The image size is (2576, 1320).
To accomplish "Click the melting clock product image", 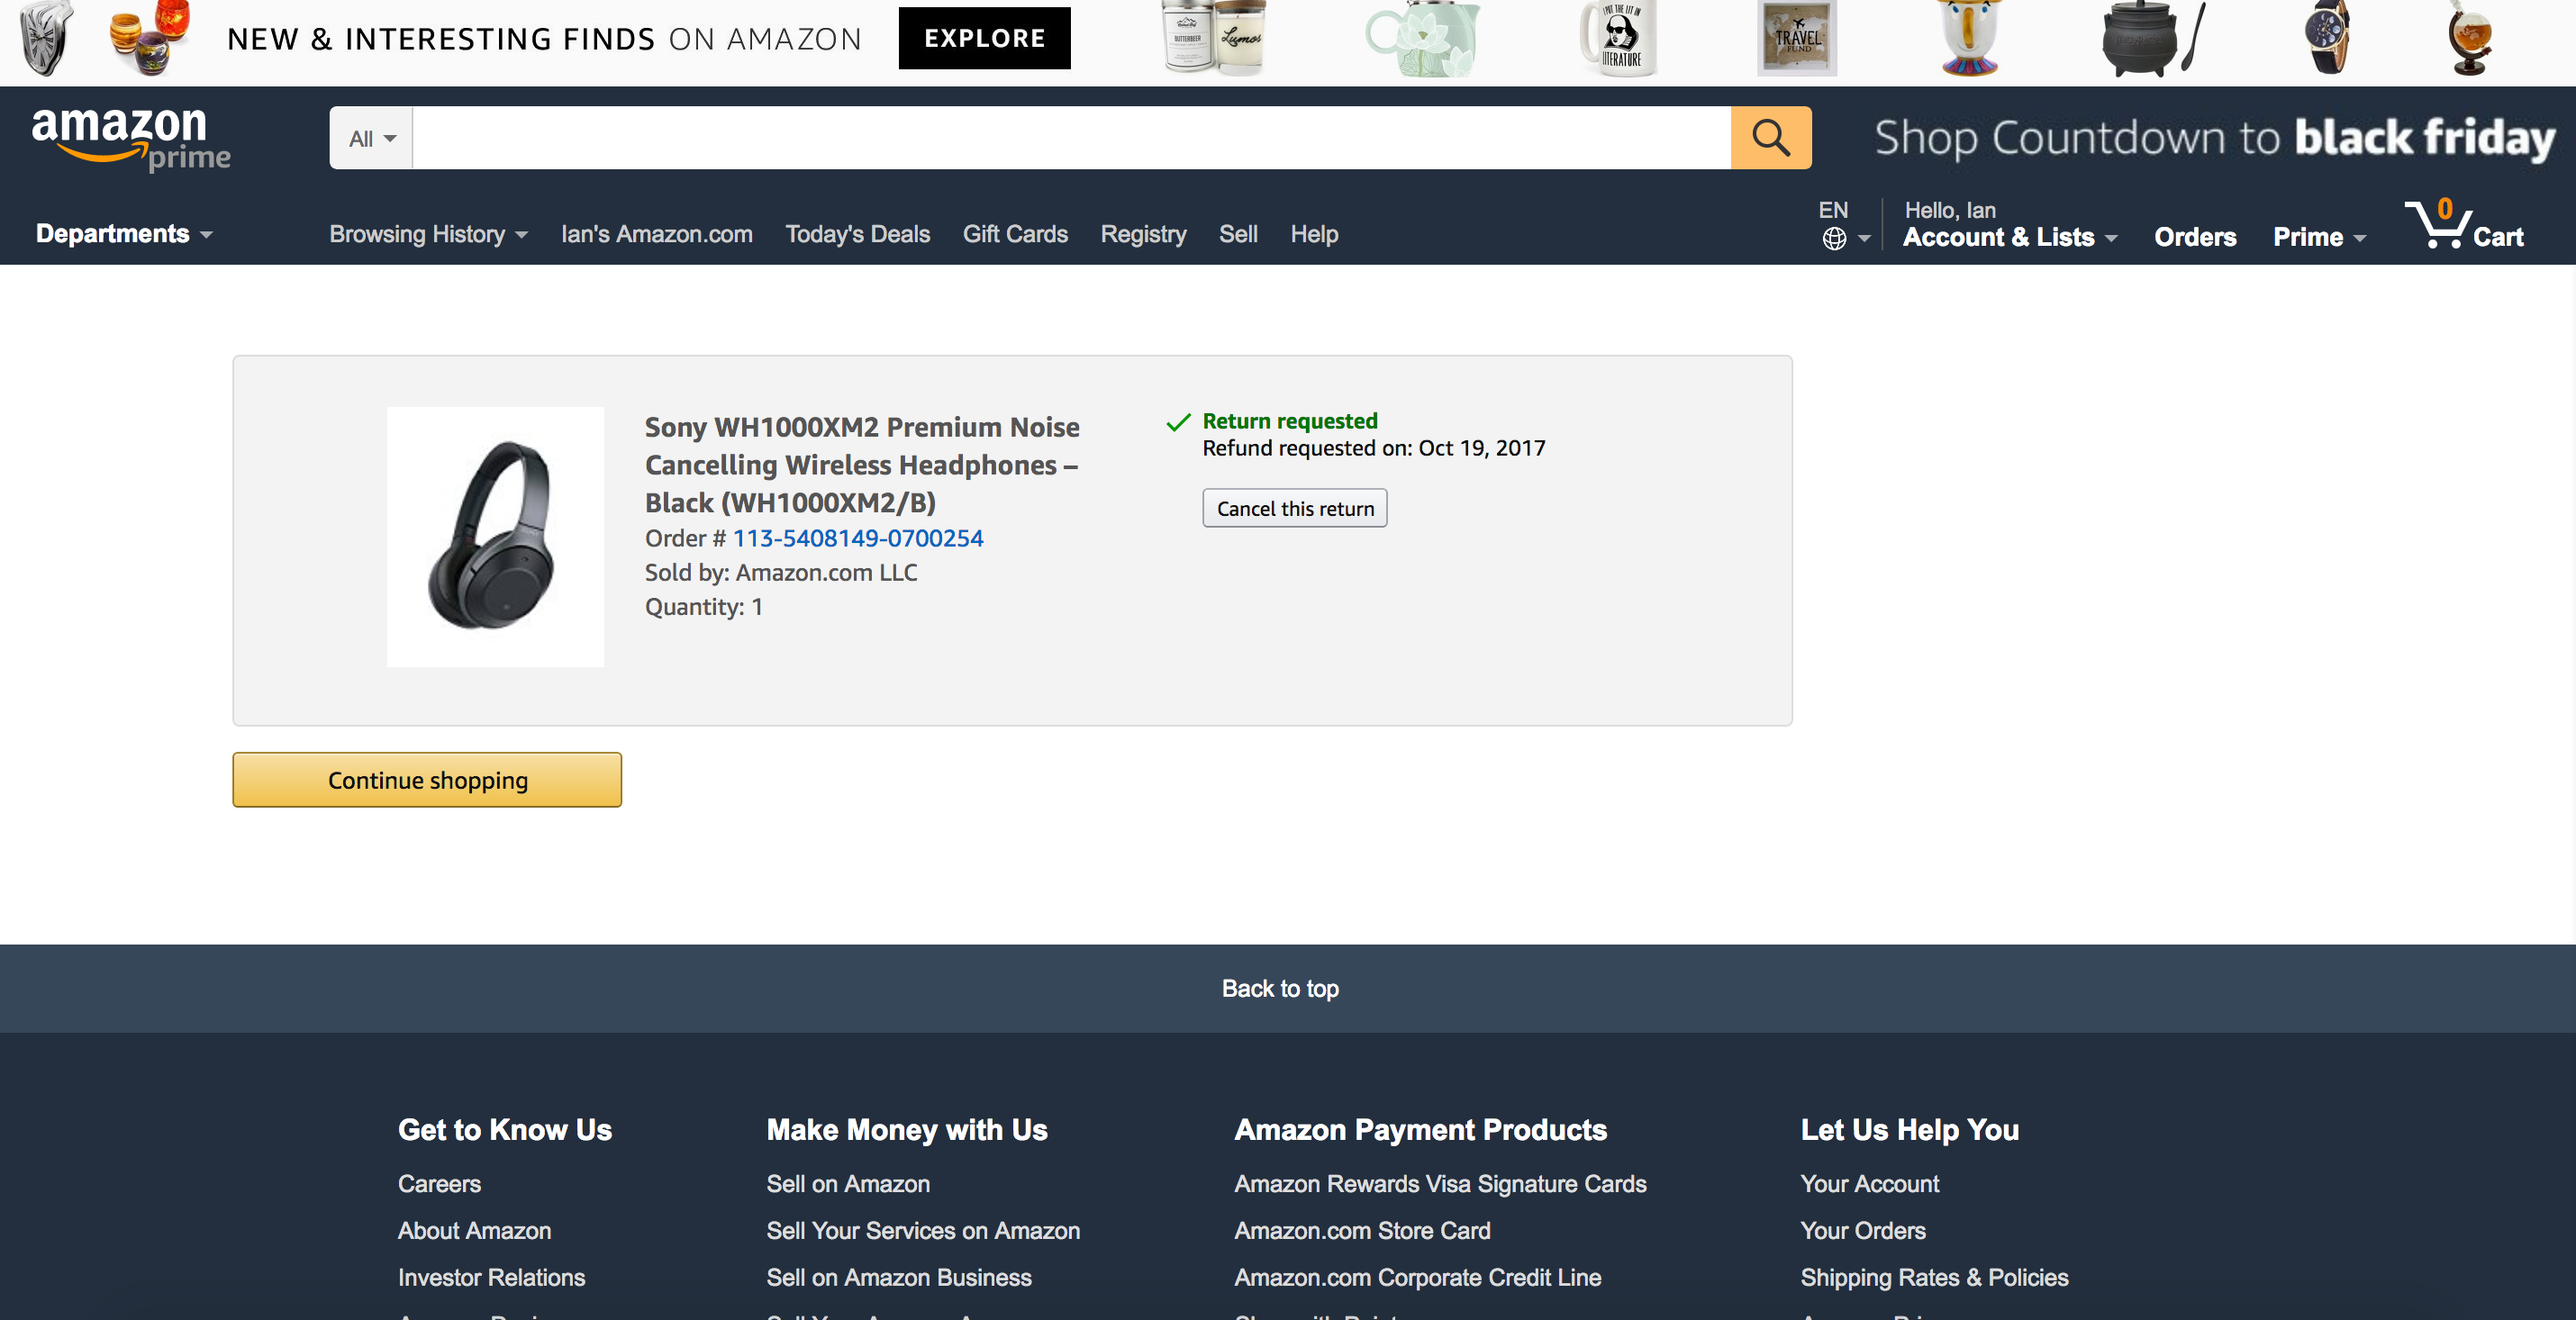I will (x=46, y=38).
